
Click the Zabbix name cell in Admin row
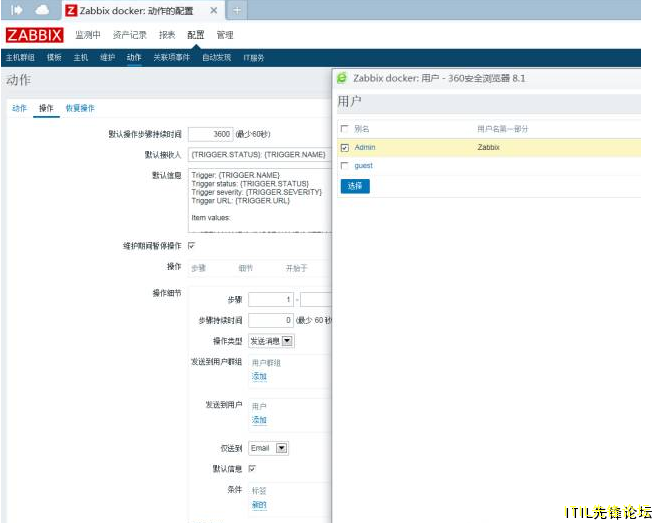[x=489, y=147]
